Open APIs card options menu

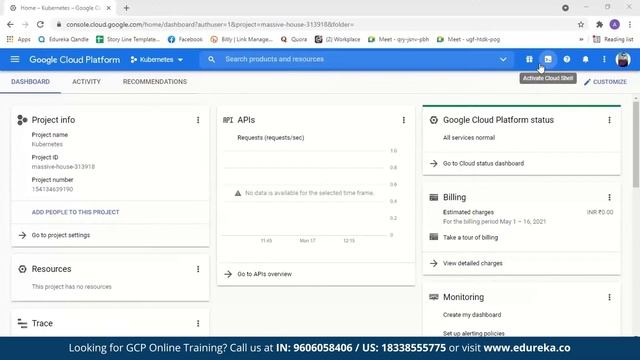tap(404, 120)
